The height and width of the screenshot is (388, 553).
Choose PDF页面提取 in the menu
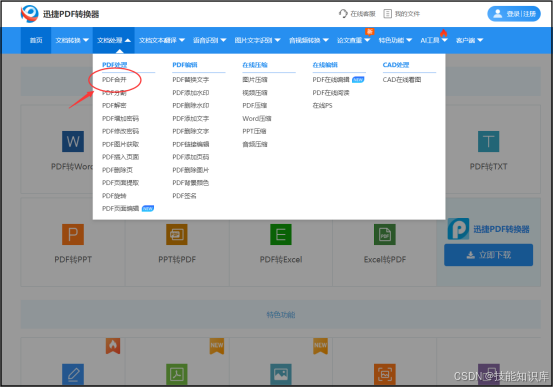point(121,183)
